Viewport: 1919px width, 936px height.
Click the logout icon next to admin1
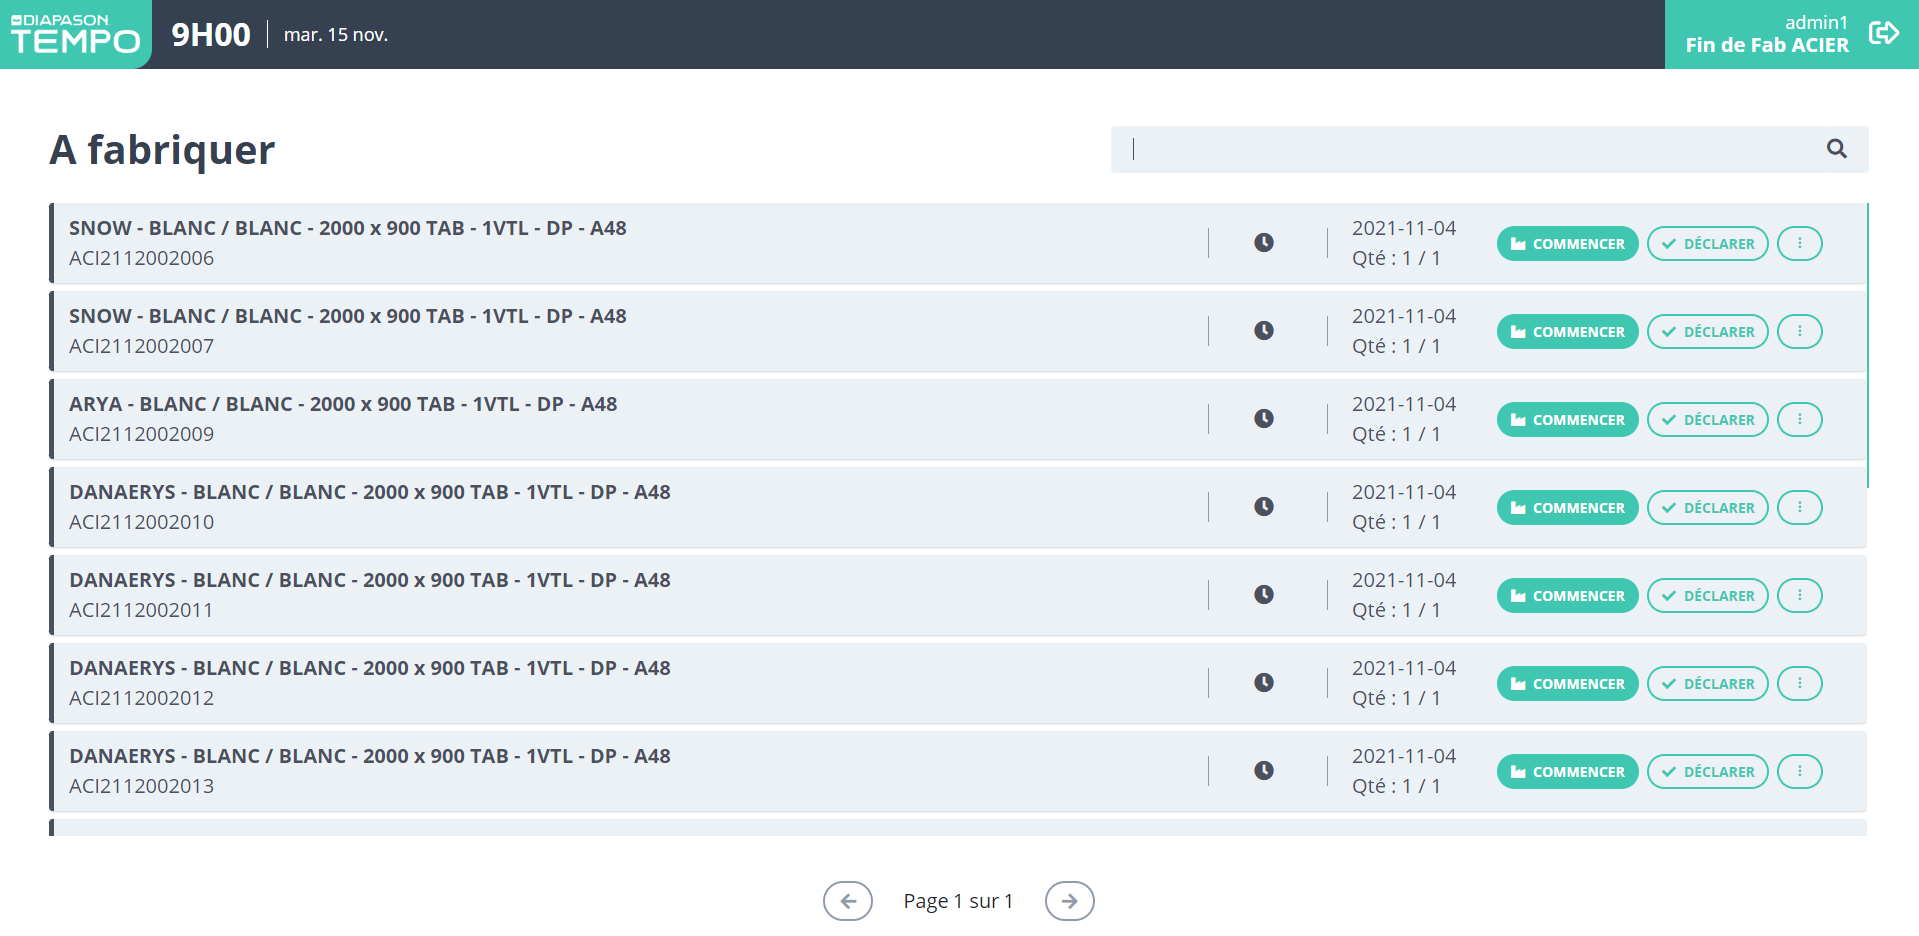point(1883,33)
